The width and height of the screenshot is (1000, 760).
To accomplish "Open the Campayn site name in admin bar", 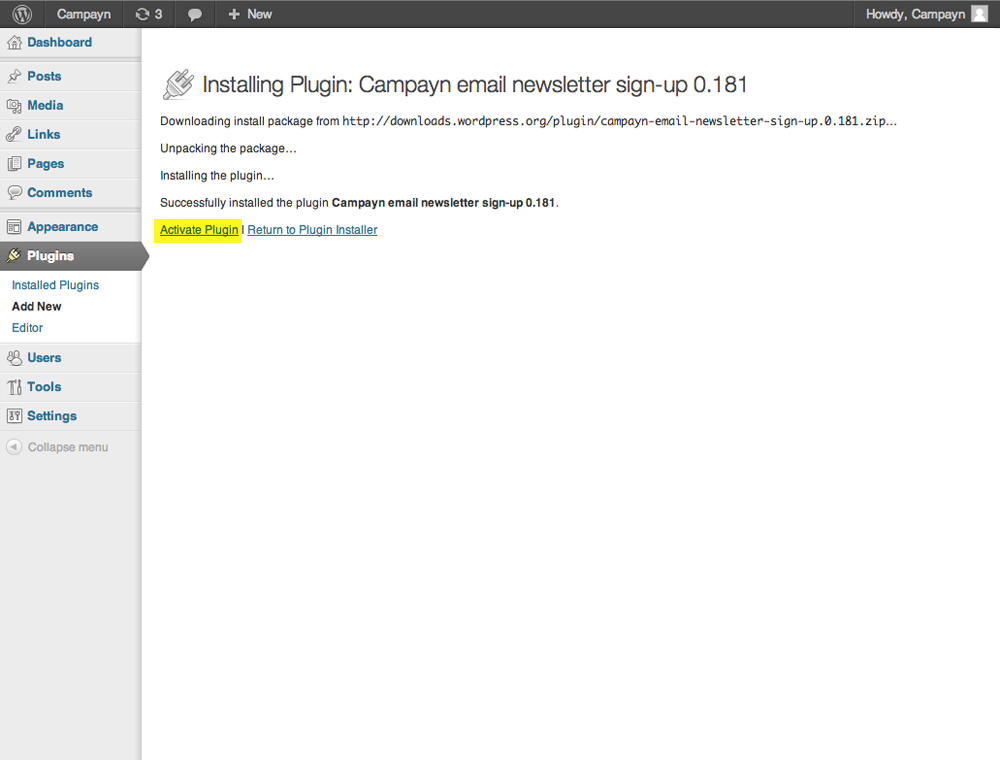I will (84, 14).
